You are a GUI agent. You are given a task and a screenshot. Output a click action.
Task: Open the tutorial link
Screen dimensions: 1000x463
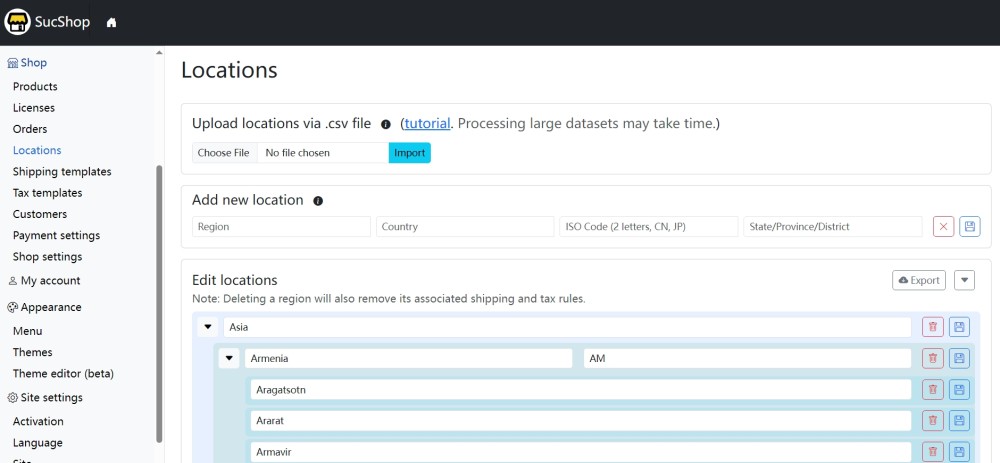[427, 124]
